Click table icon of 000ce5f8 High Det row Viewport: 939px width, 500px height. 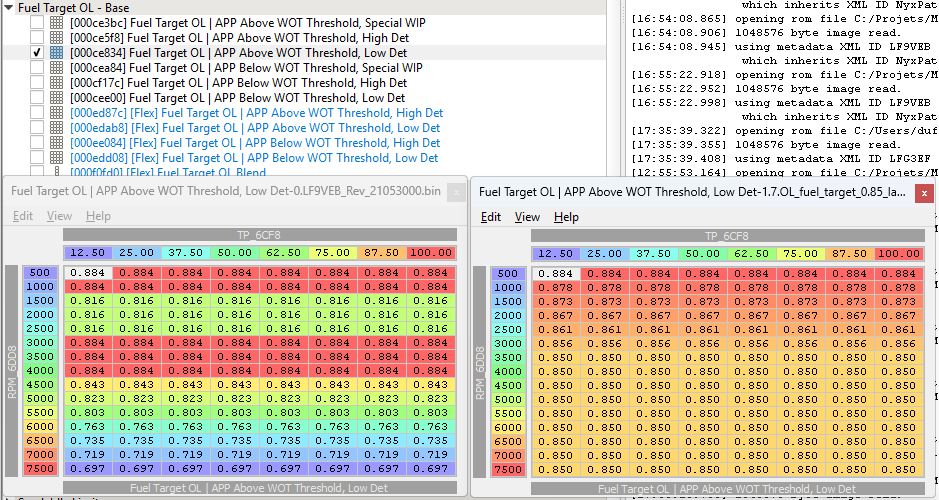click(56, 38)
